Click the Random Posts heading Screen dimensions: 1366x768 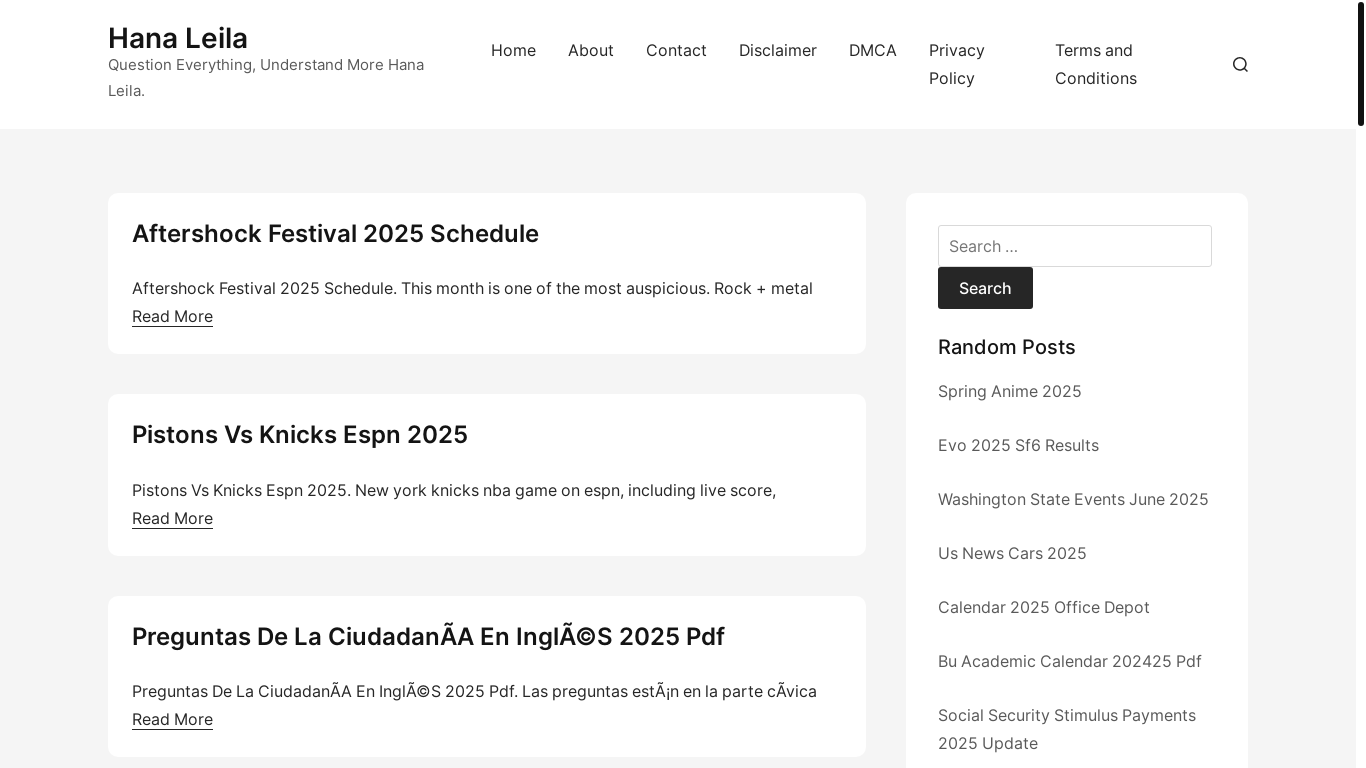click(x=1007, y=347)
